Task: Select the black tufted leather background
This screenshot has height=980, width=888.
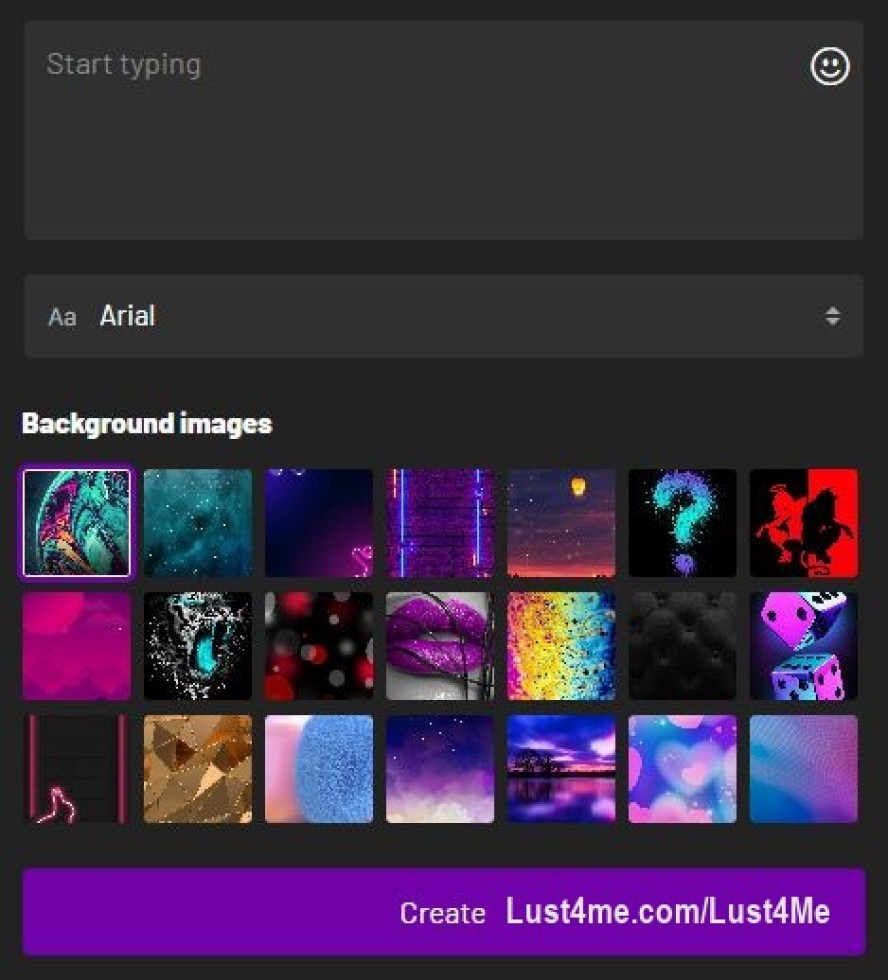Action: (x=682, y=647)
